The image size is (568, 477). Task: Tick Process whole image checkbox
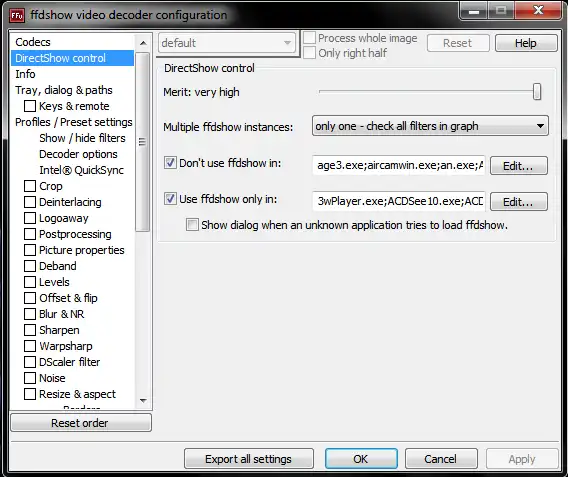[309, 38]
